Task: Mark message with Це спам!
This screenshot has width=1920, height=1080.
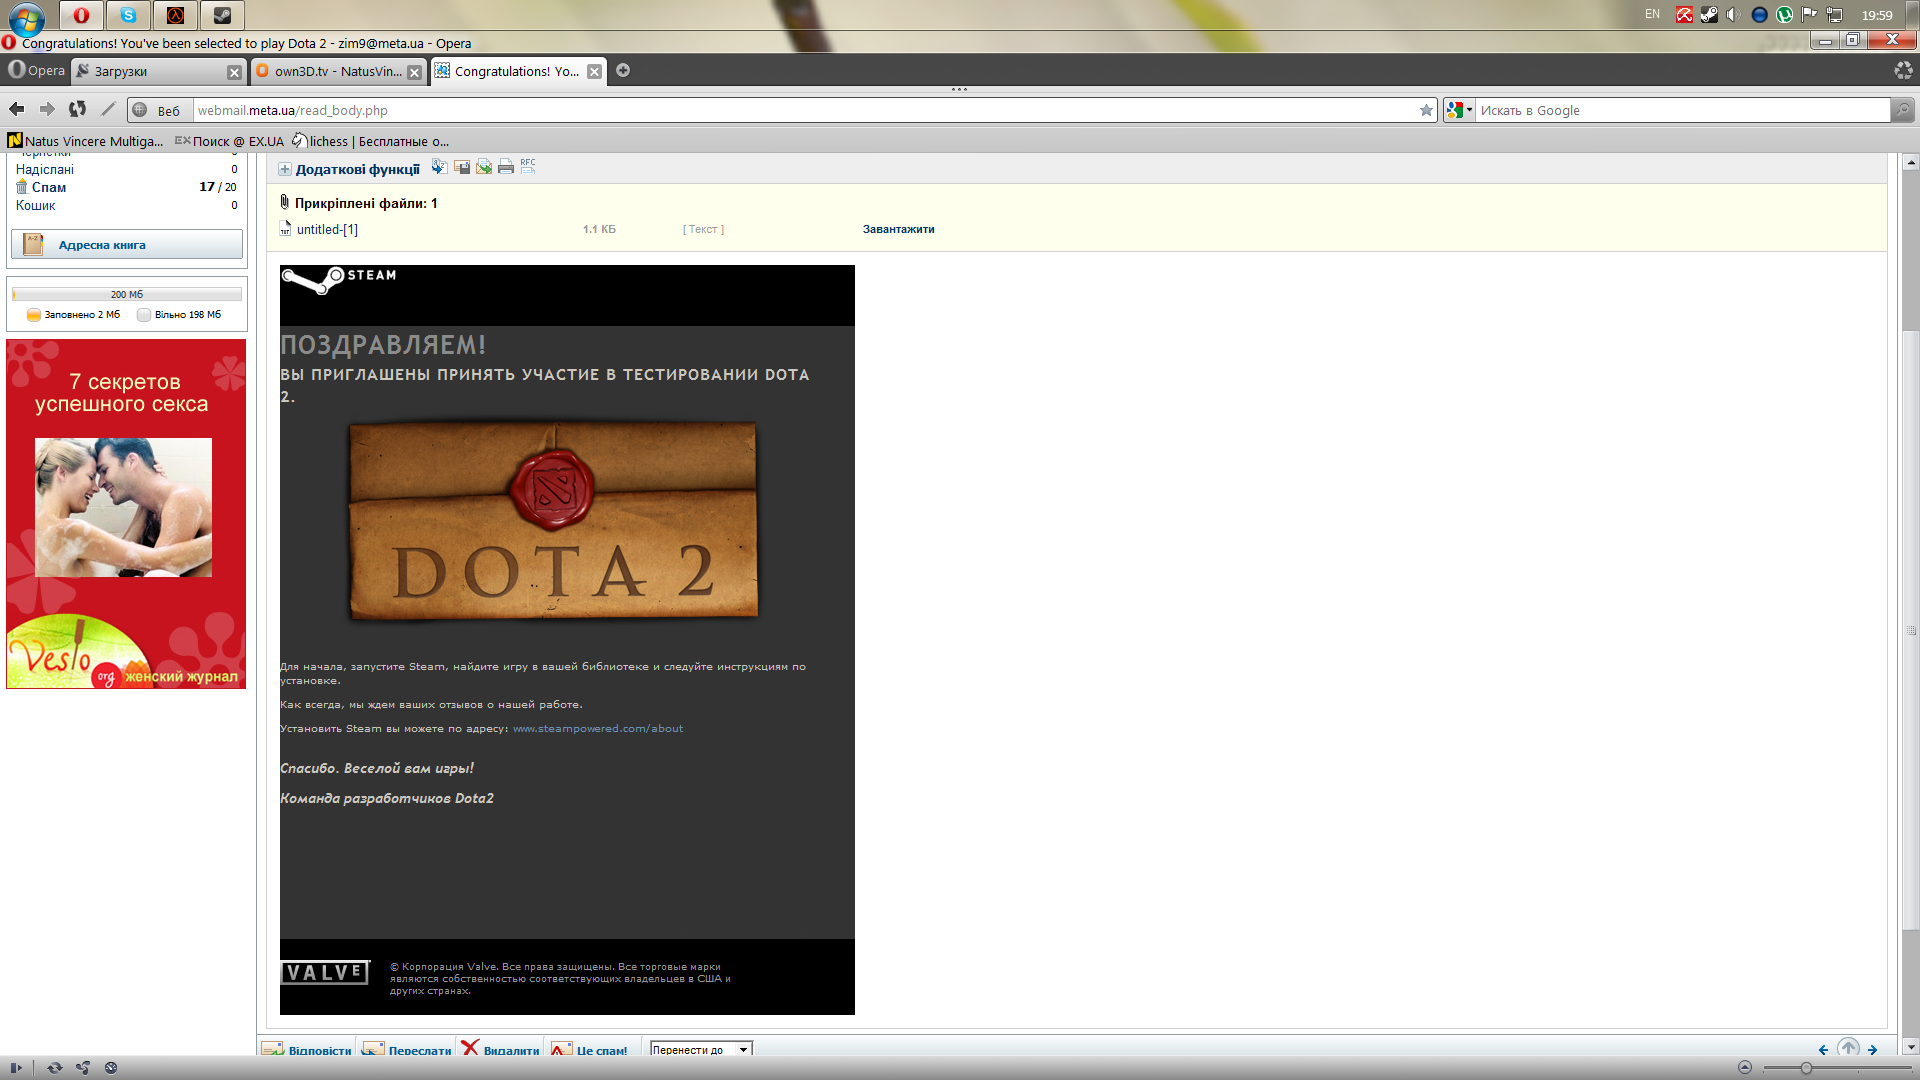Action: [590, 1049]
